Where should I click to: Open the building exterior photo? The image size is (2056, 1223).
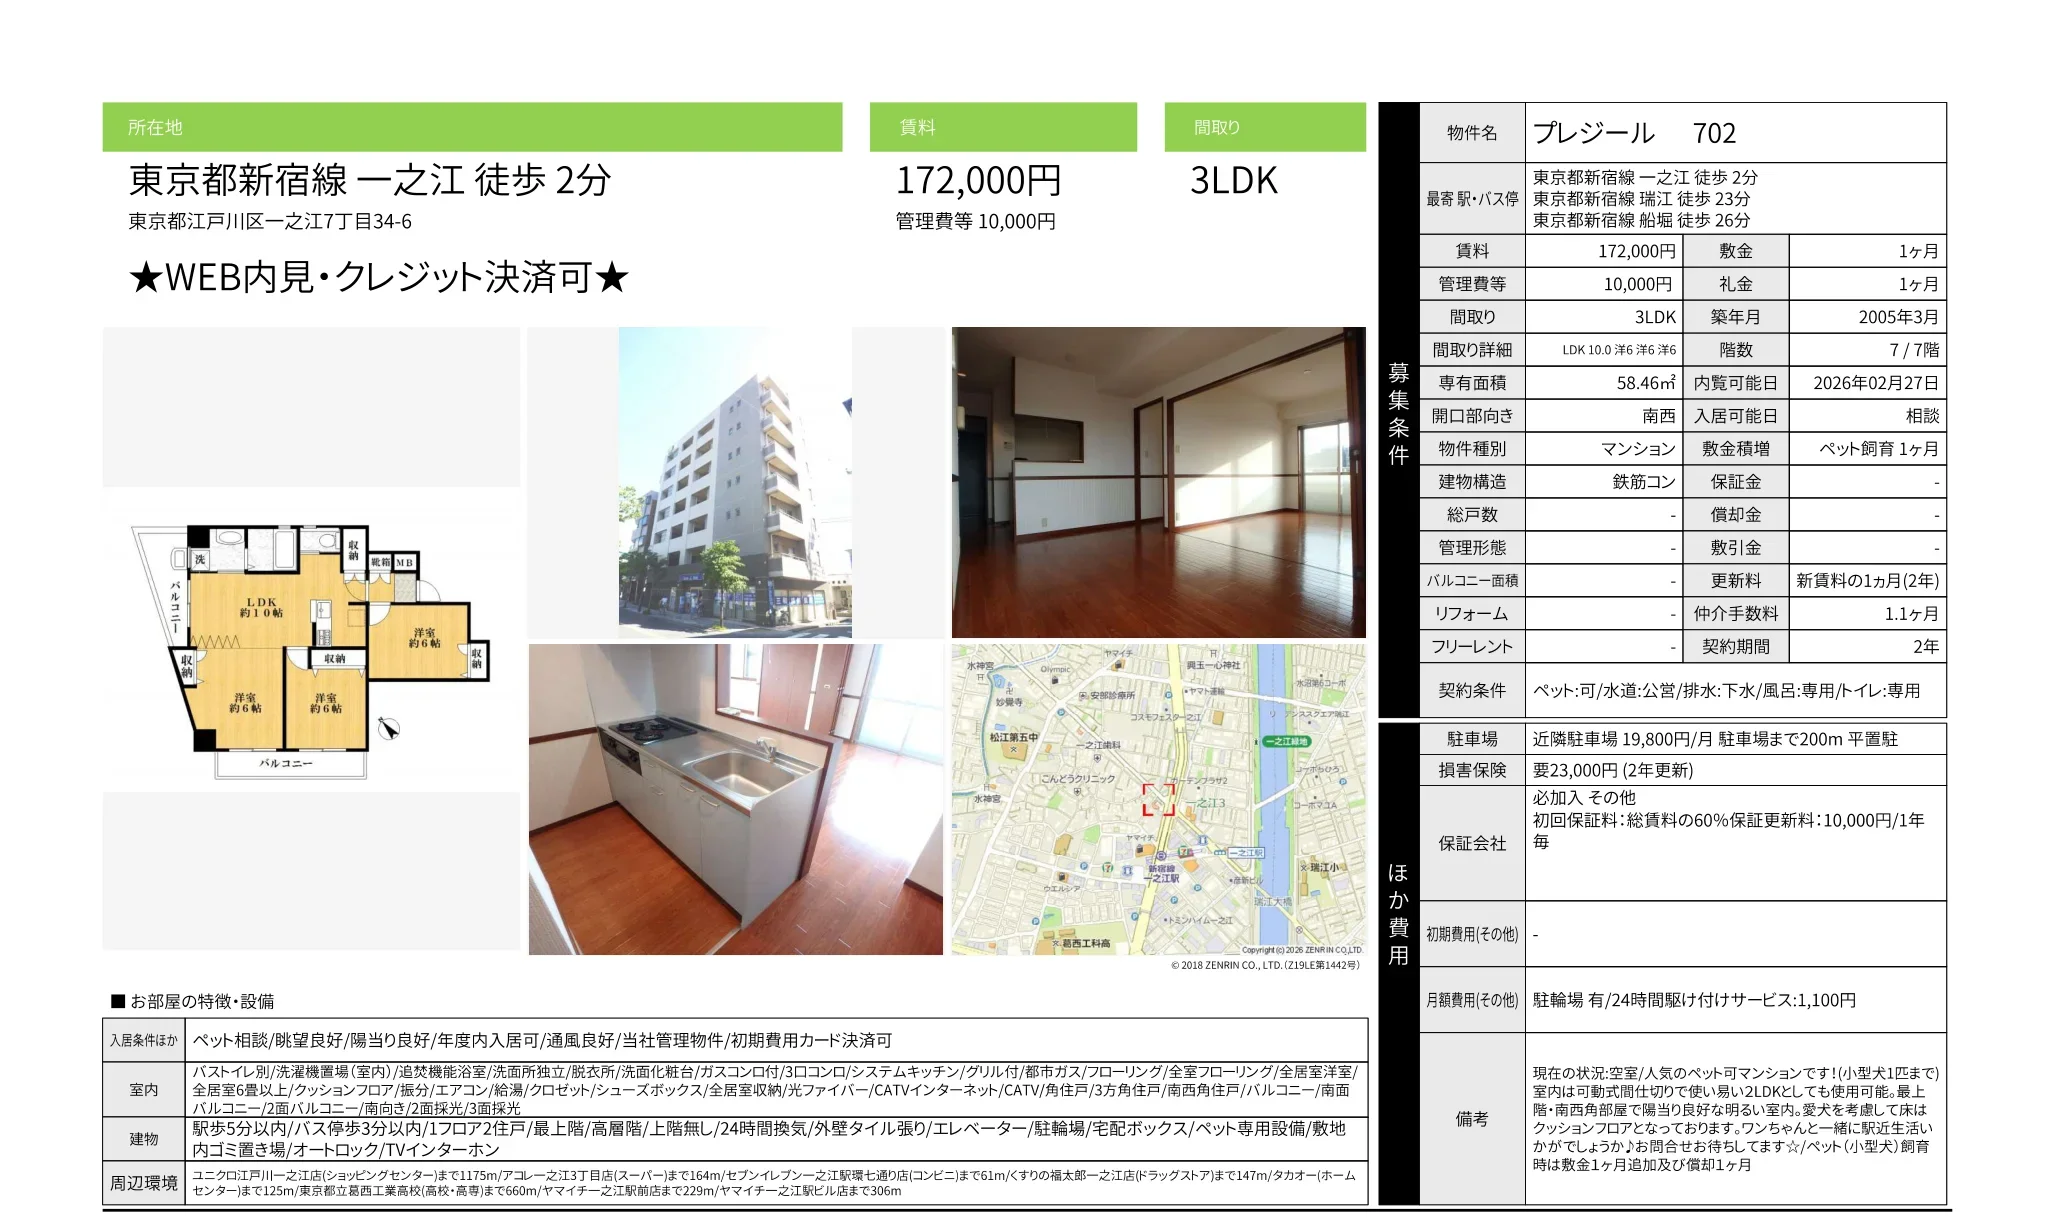735,482
